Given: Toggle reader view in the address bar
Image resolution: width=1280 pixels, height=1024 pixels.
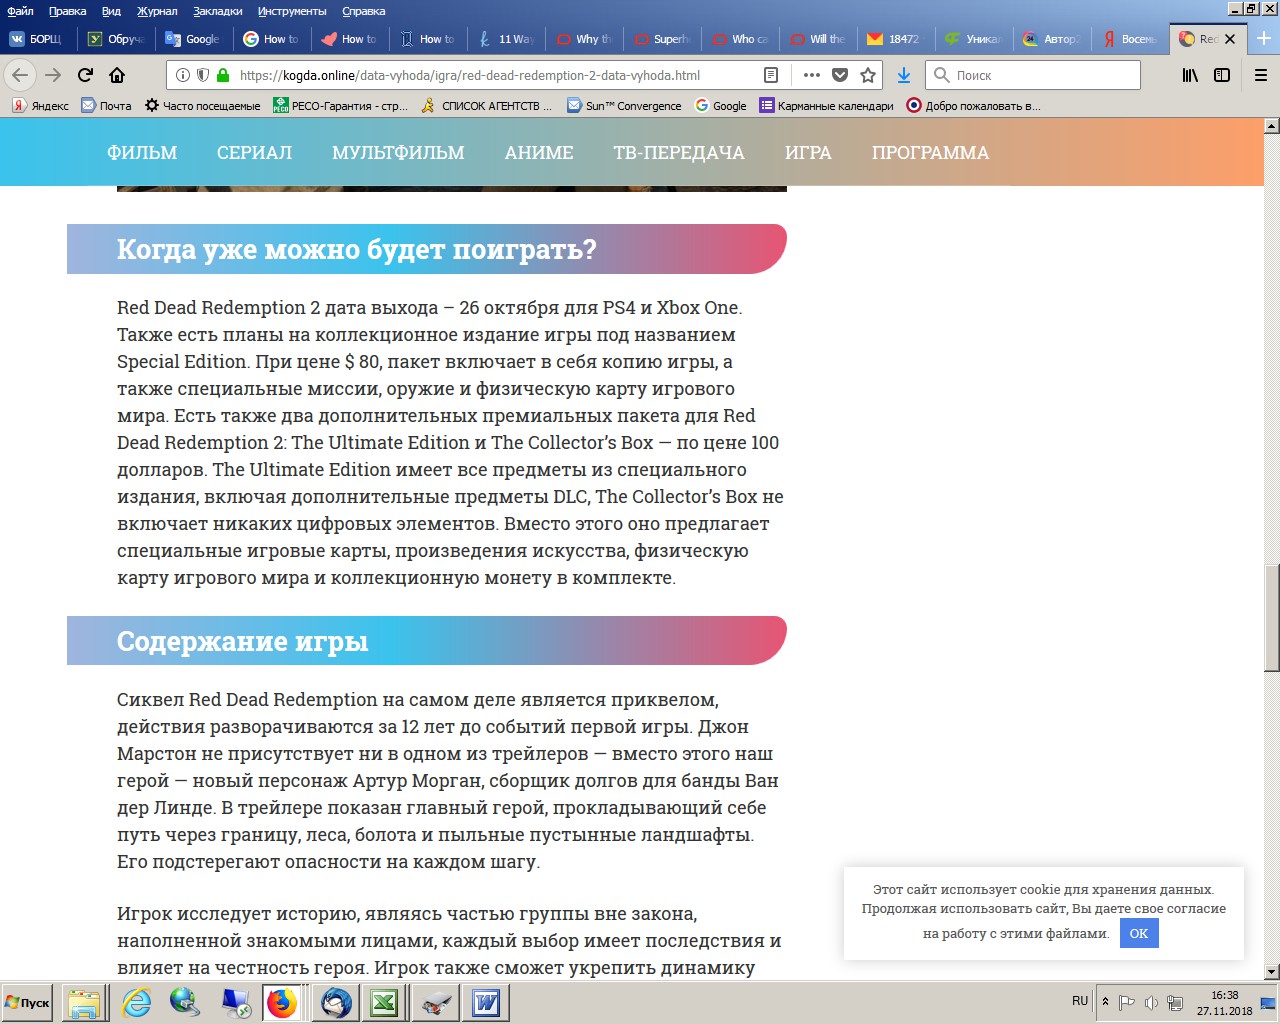Looking at the screenshot, I should 771,75.
